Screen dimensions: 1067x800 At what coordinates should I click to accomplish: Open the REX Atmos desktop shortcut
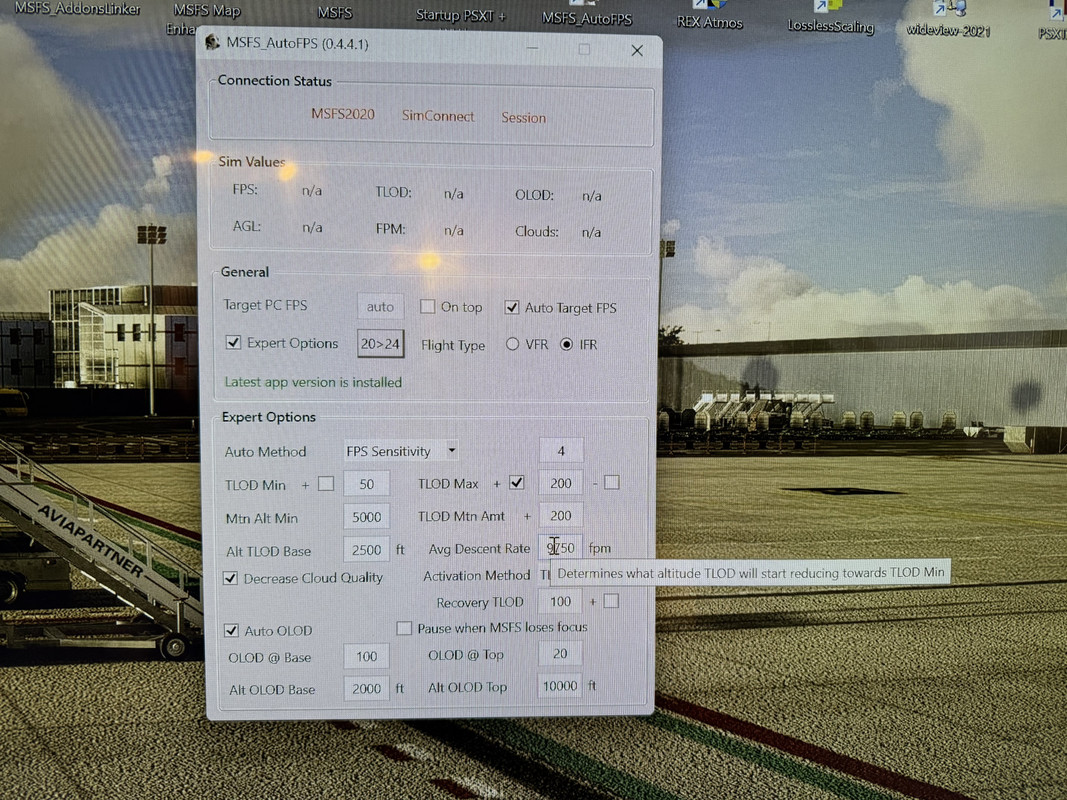point(709,15)
